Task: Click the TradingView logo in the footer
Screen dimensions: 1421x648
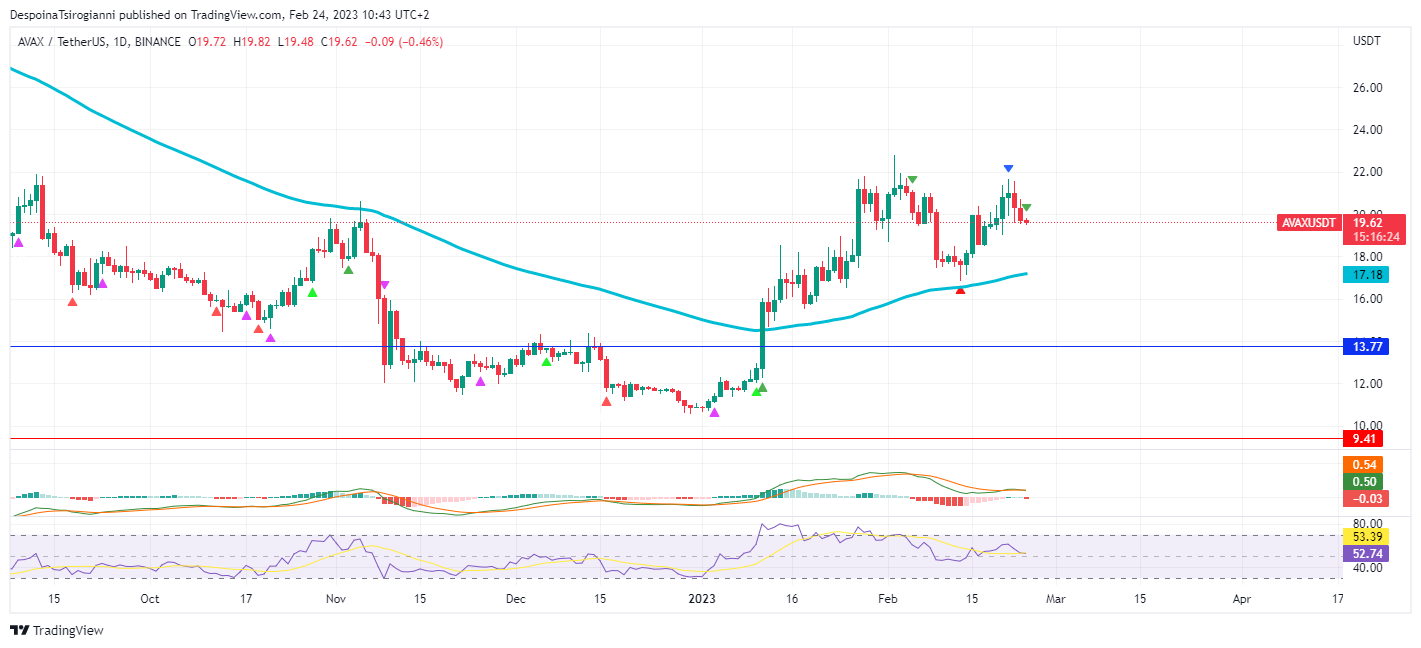Action: tap(56, 631)
